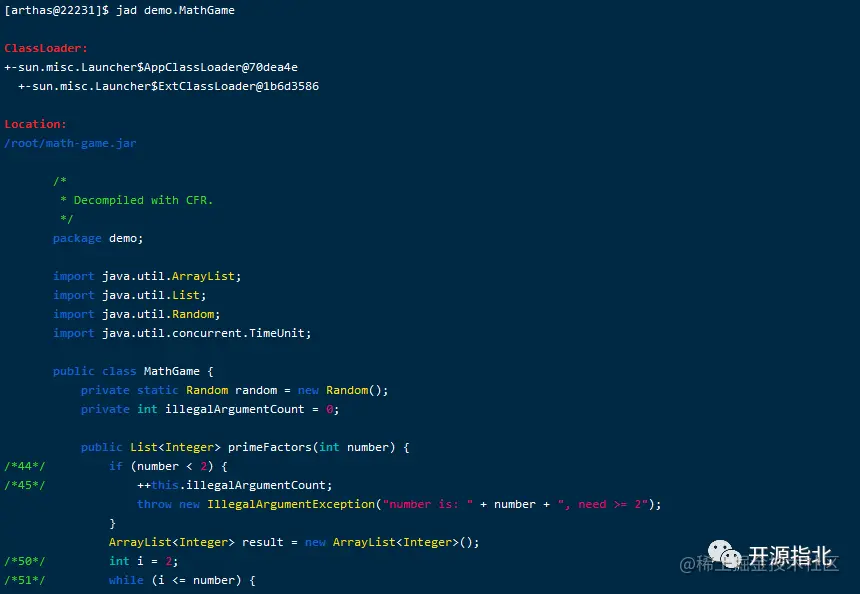Click the 'int i = 2;' statement
The width and height of the screenshot is (860, 594).
[144, 561]
